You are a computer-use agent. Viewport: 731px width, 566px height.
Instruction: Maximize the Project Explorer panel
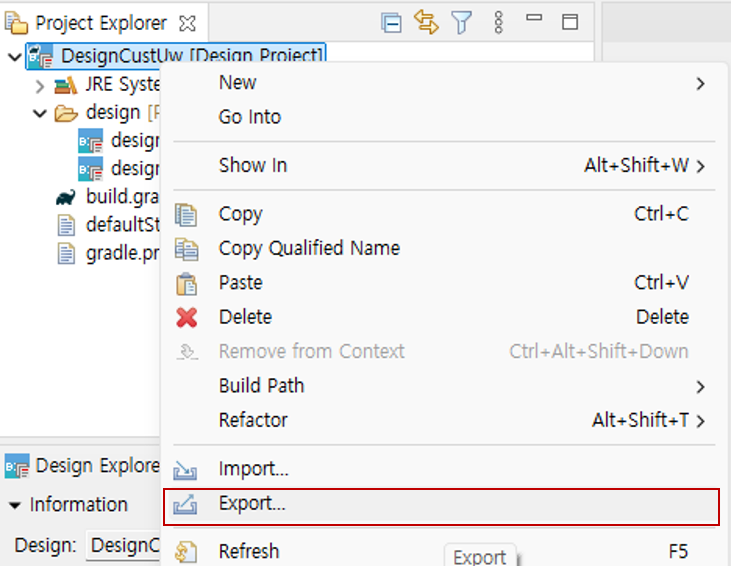click(x=569, y=22)
